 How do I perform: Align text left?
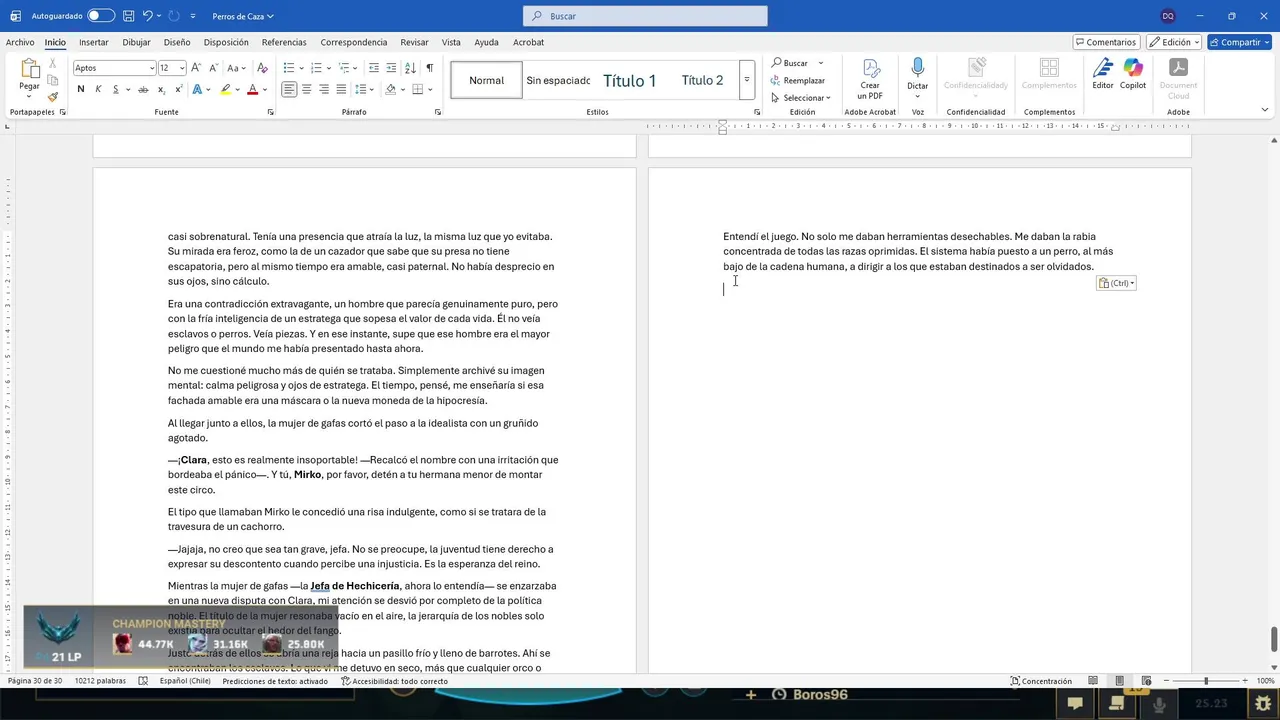(x=289, y=89)
